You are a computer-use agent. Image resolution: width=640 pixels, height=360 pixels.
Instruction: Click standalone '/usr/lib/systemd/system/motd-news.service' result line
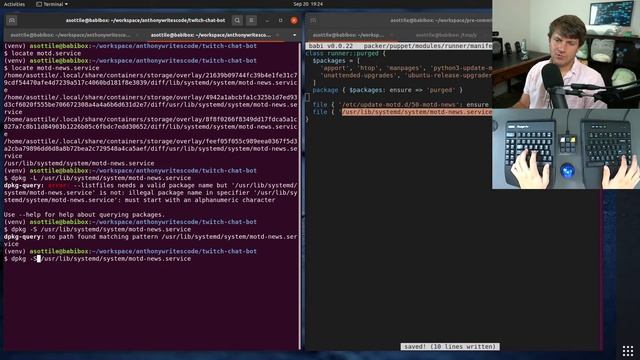(79, 163)
